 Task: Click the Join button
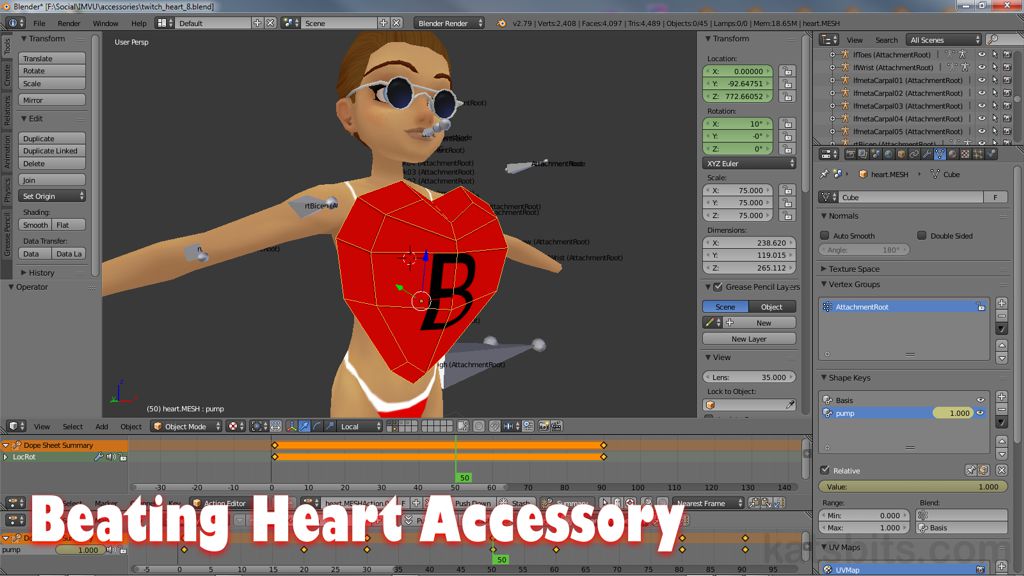[x=52, y=180]
